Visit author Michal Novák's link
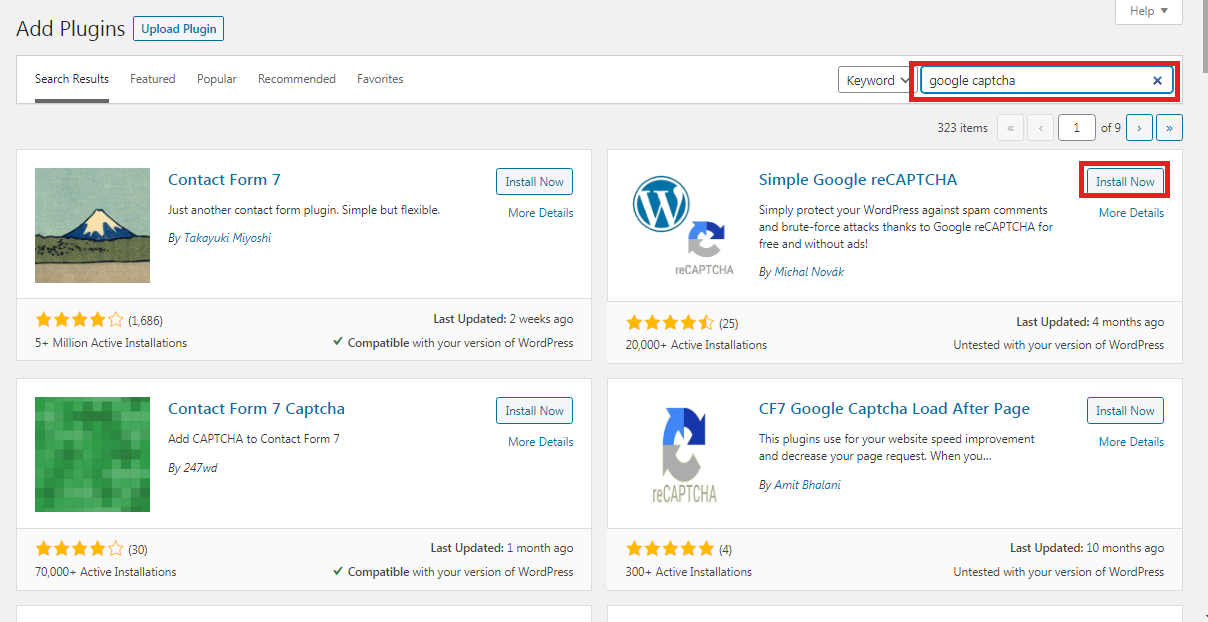Image resolution: width=1208 pixels, height=622 pixels. coord(809,272)
